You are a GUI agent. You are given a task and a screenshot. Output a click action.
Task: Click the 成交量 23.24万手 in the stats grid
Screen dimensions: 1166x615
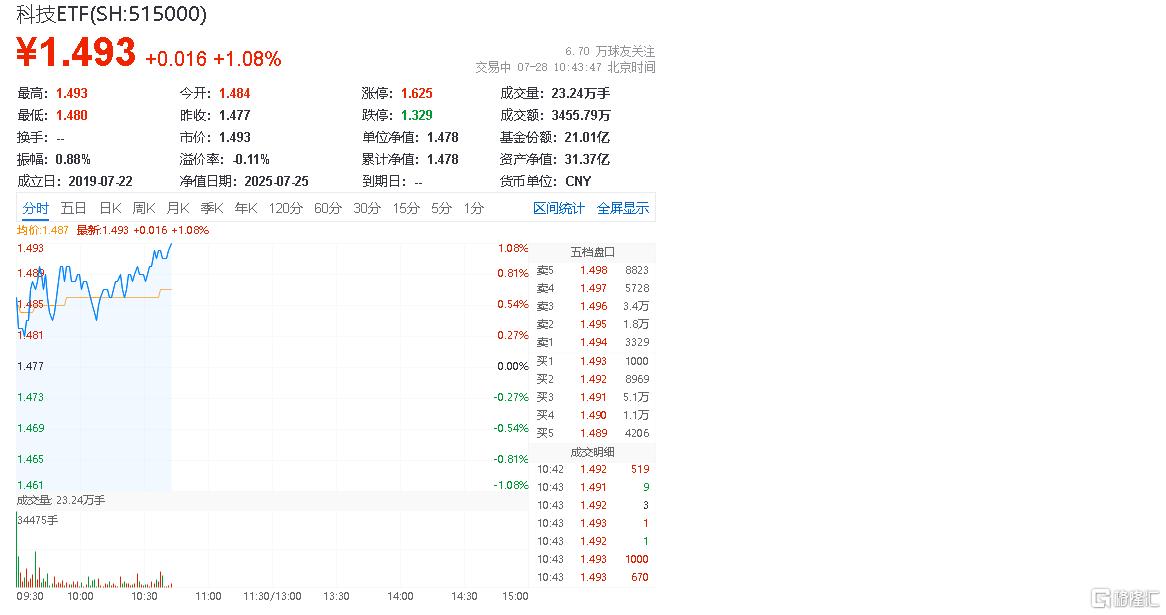(x=581, y=93)
